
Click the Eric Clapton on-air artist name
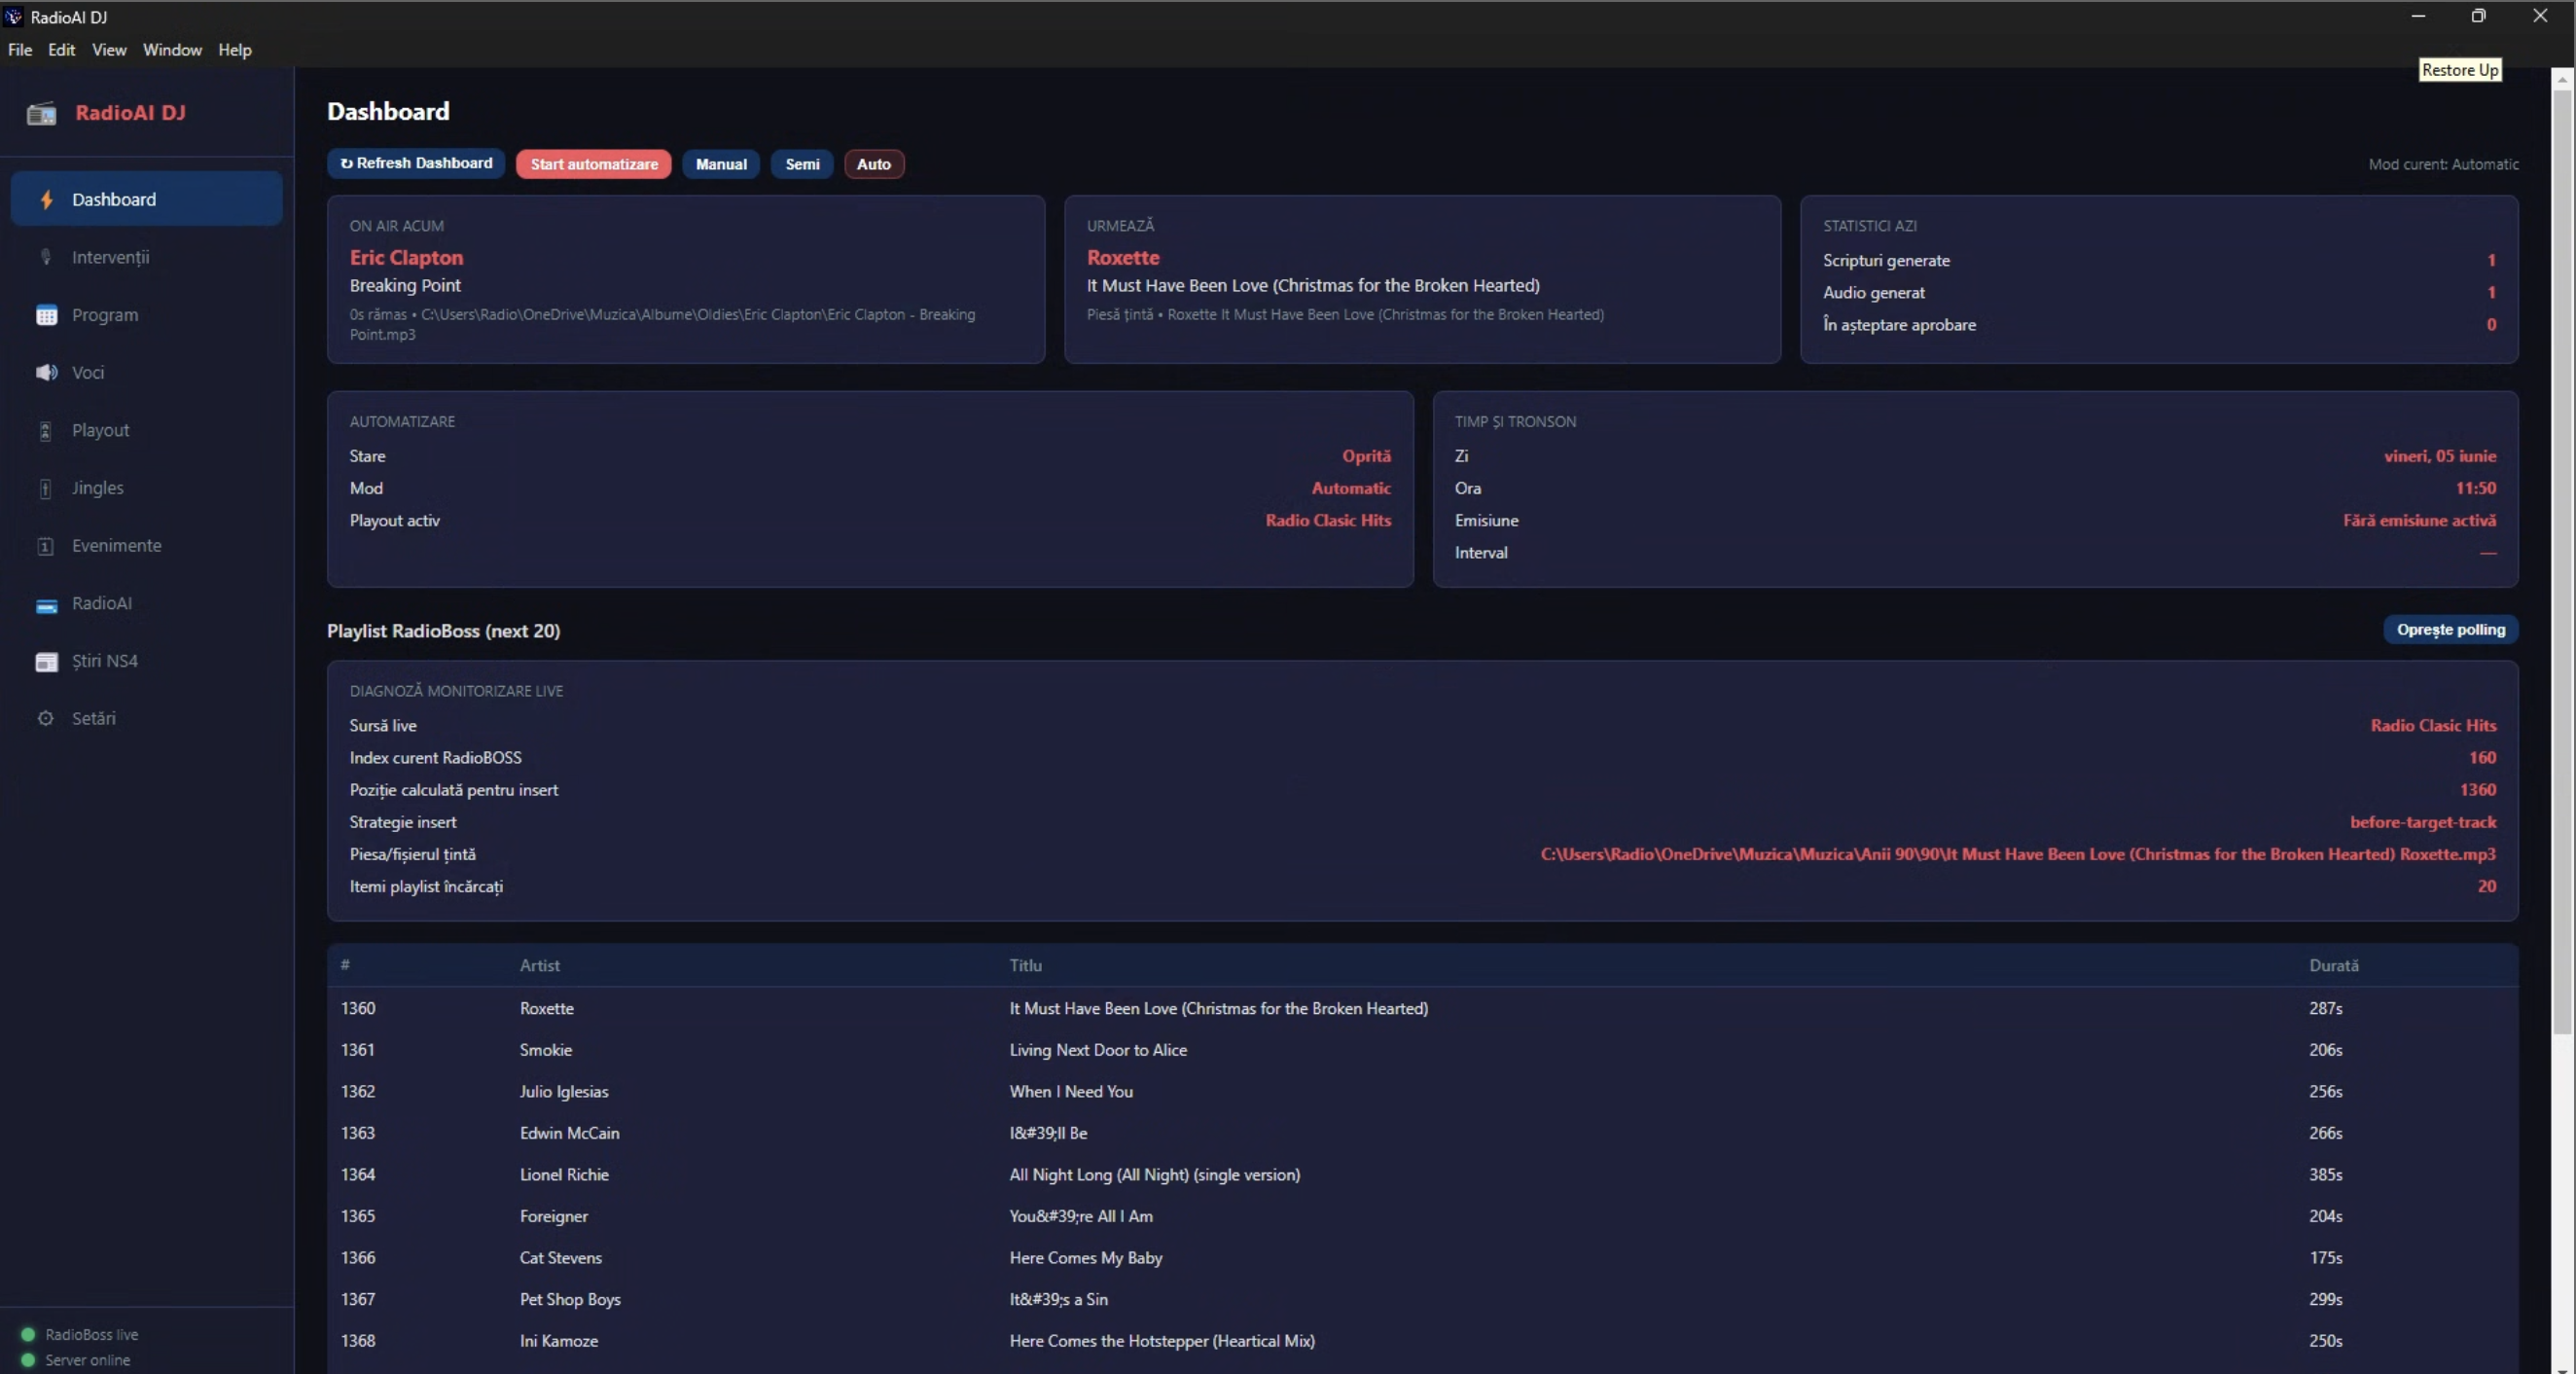click(406, 258)
